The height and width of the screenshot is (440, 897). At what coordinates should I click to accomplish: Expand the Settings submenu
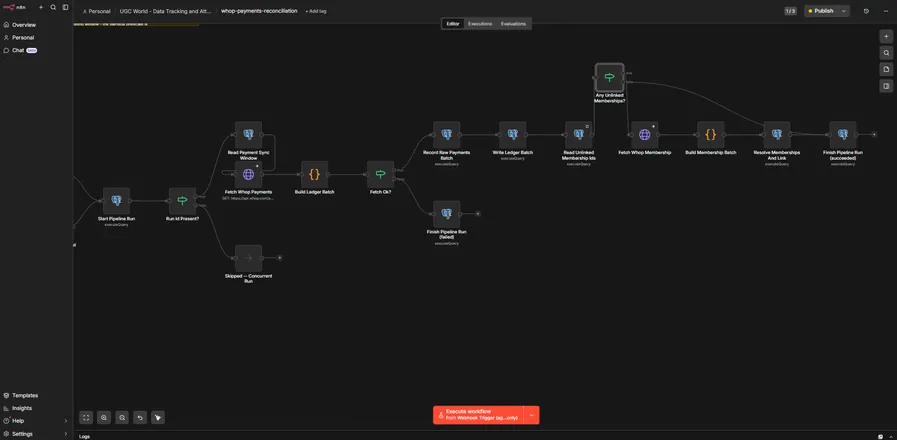pos(66,434)
